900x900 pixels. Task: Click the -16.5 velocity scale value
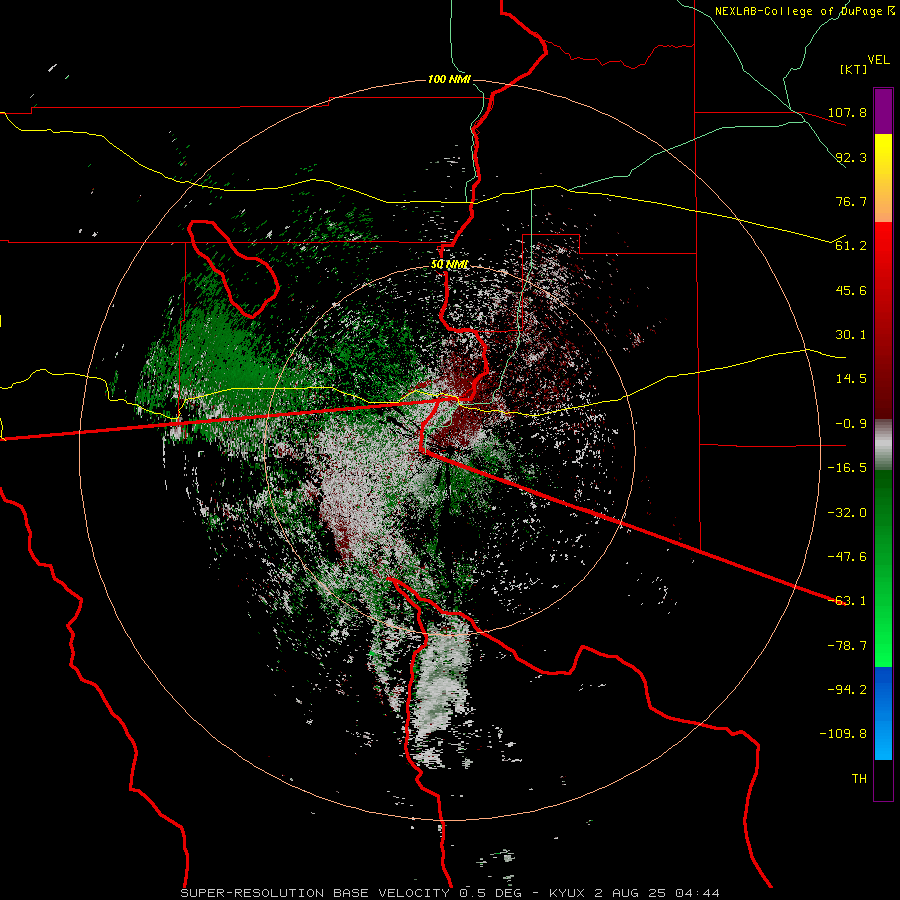[x=847, y=468]
